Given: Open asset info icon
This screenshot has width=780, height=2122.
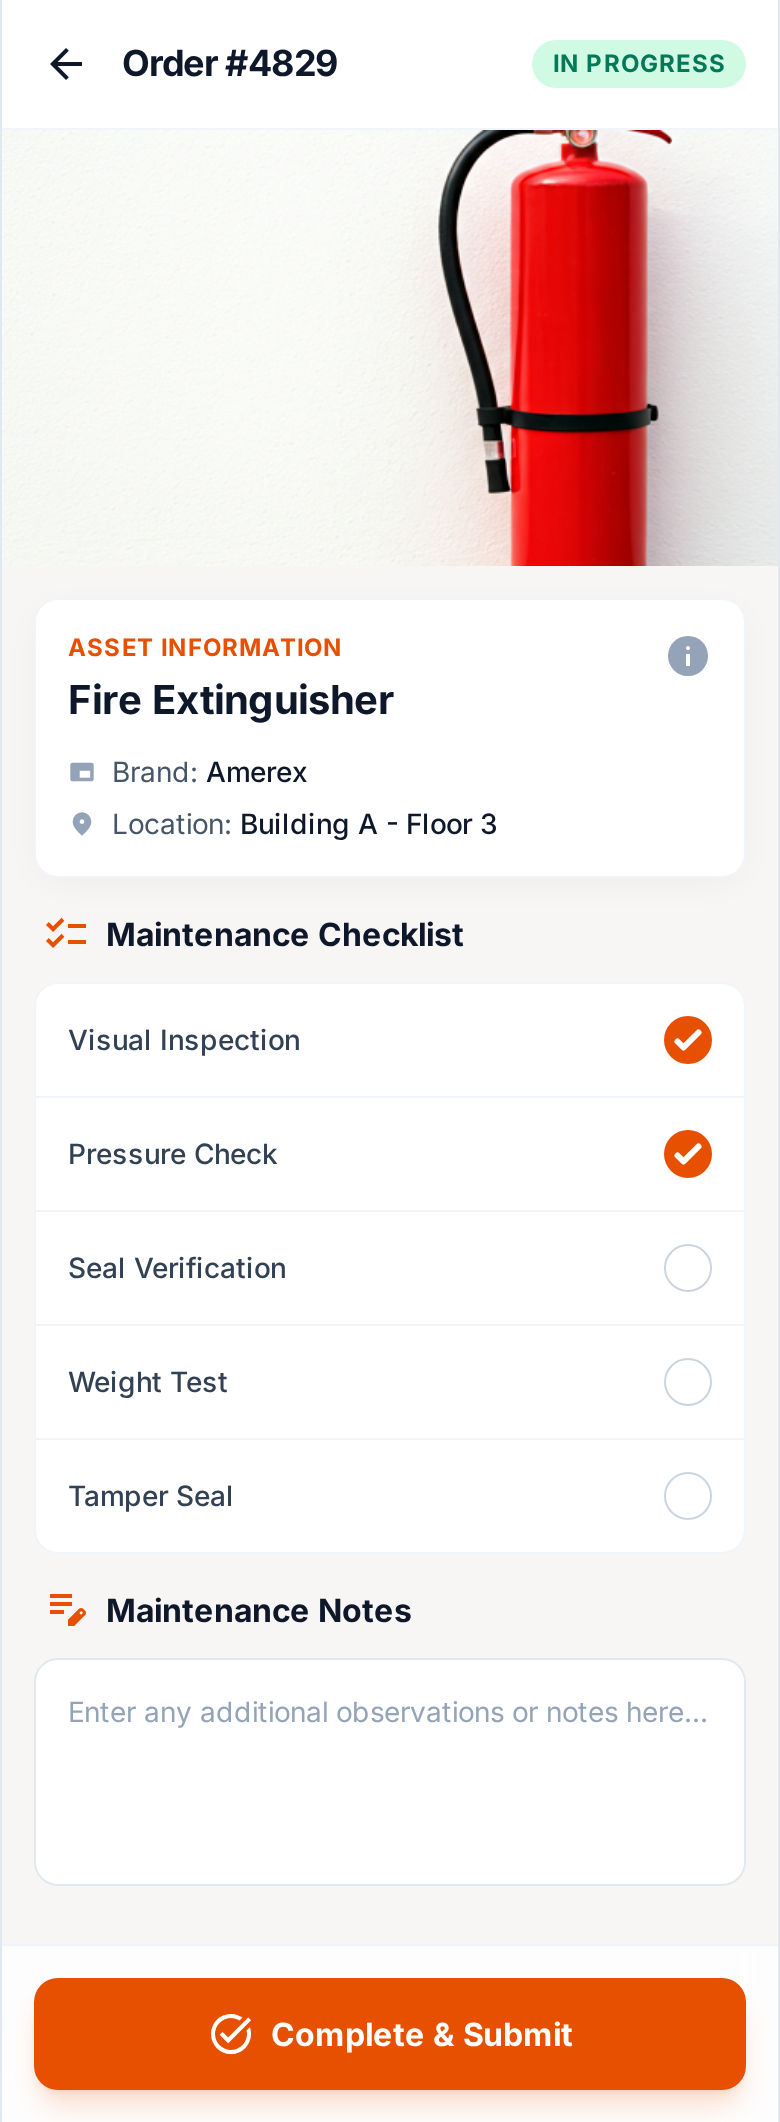Looking at the screenshot, I should [x=688, y=656].
